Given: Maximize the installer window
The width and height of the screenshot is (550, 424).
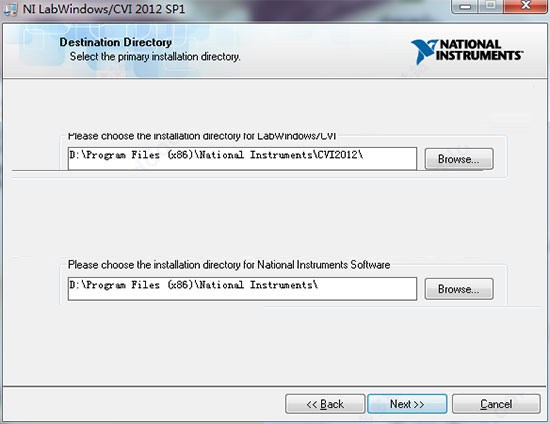Looking at the screenshot, I should (x=490, y=6).
